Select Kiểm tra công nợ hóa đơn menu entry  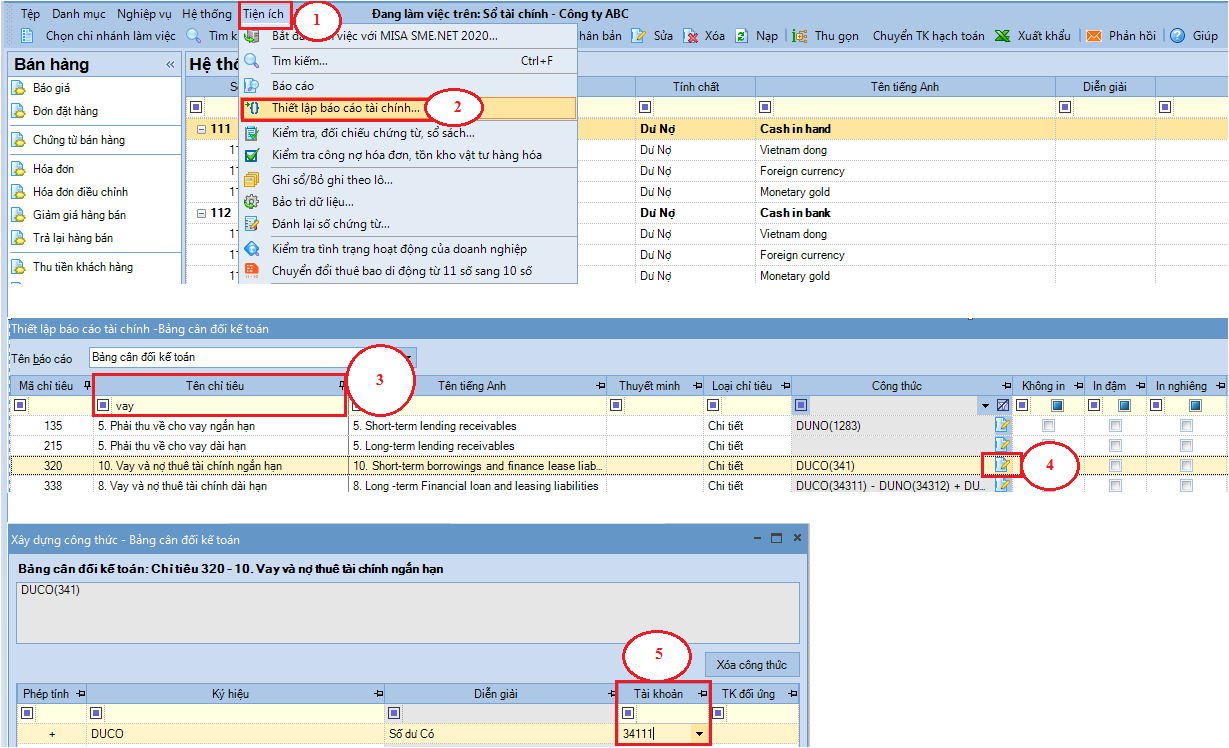[x=409, y=155]
